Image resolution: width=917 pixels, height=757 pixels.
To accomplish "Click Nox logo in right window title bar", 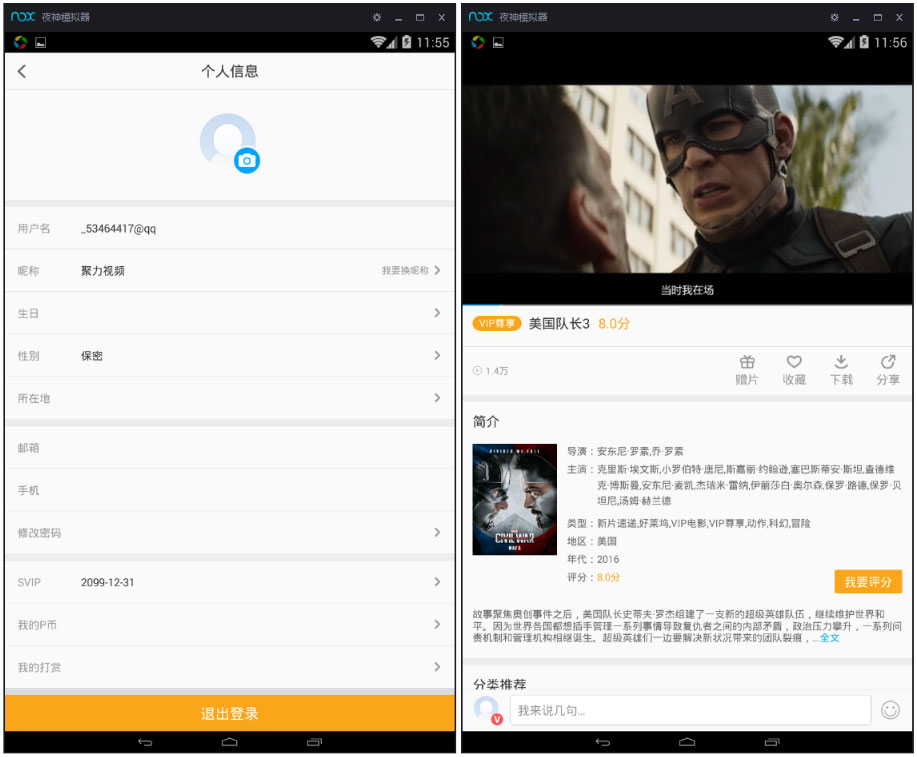I will [x=481, y=16].
